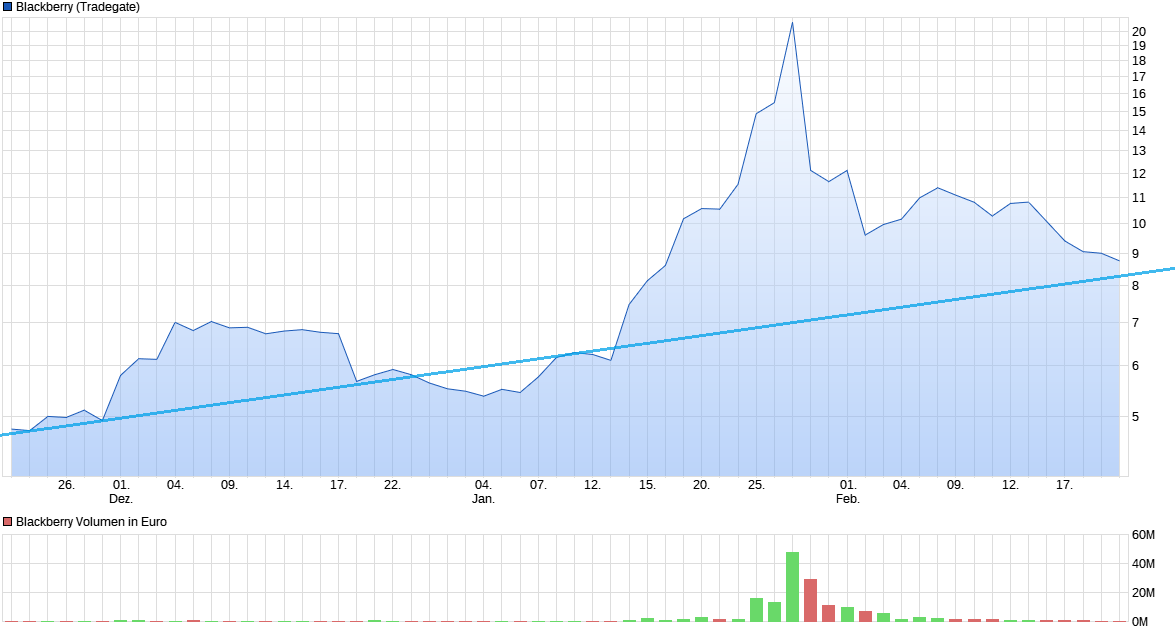The image size is (1175, 633).
Task: Click the 0M baseline of the volume chart
Action: click(600, 621)
